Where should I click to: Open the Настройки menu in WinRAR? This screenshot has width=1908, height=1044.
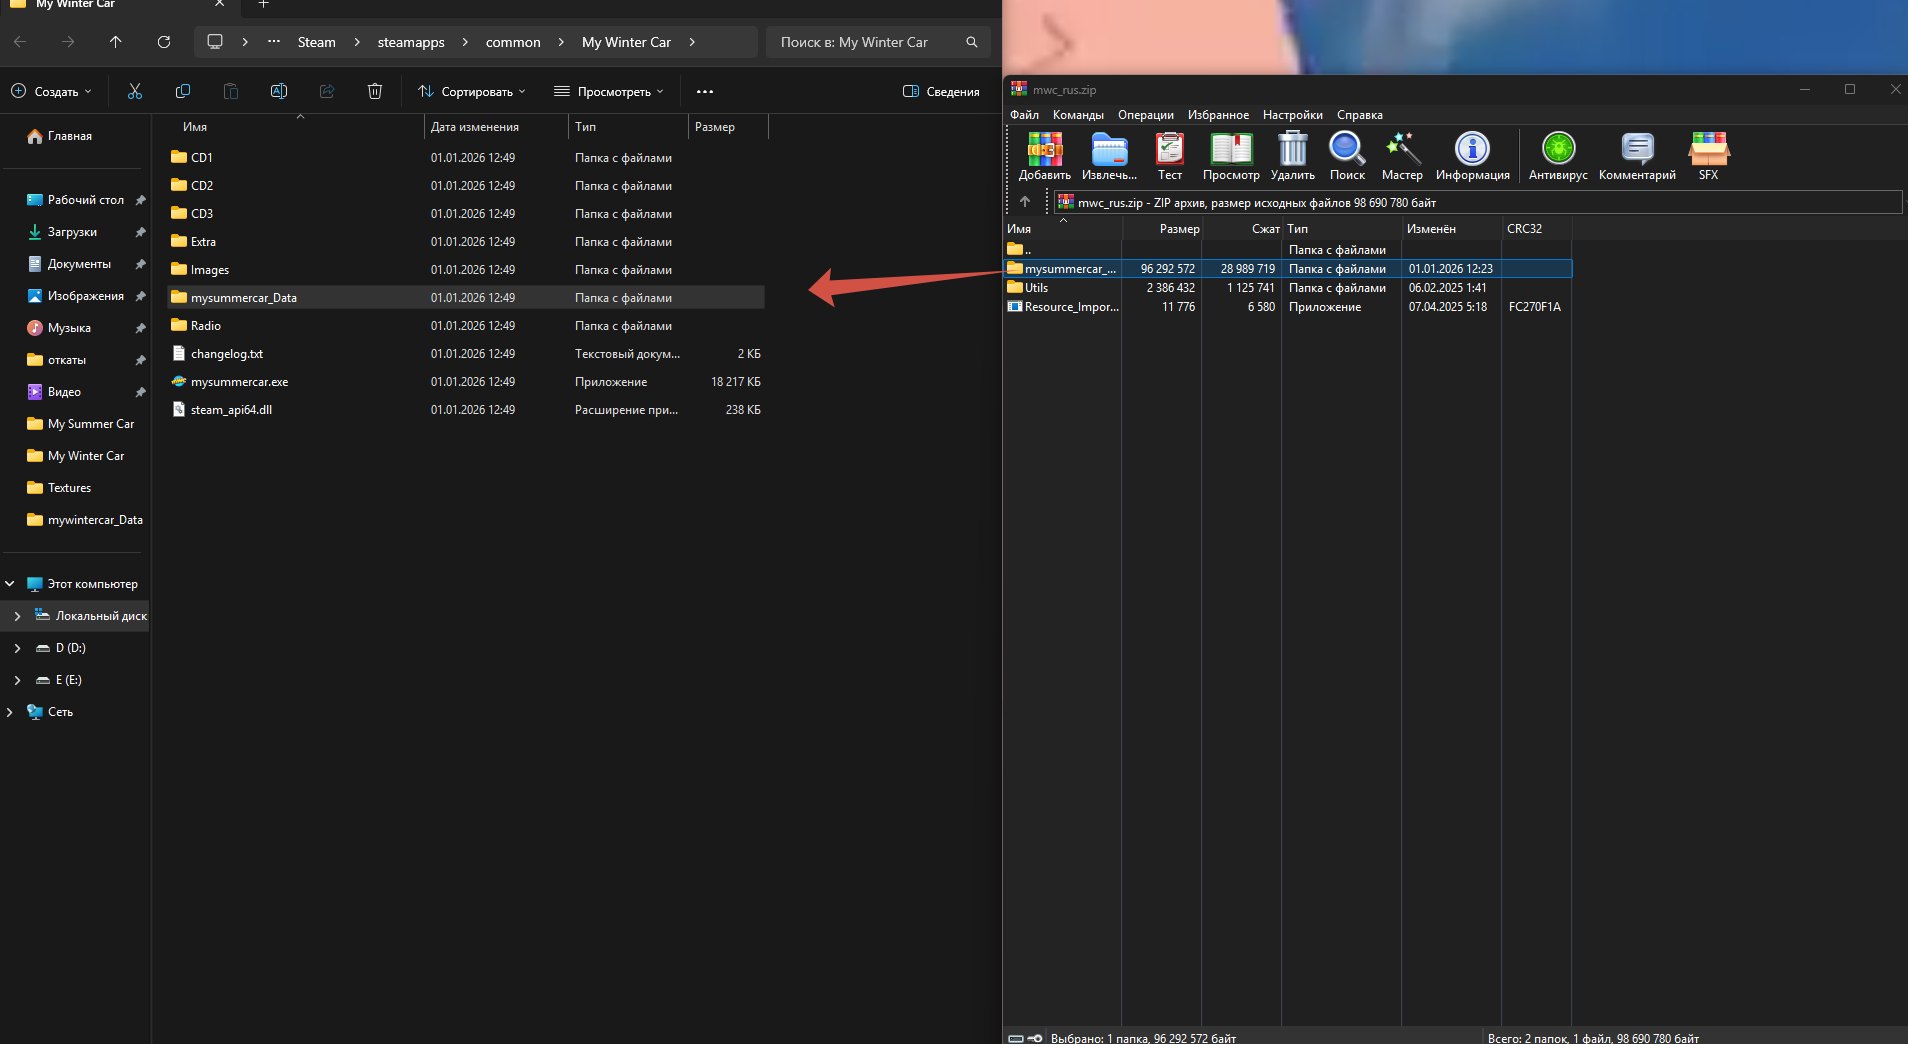[1292, 115]
